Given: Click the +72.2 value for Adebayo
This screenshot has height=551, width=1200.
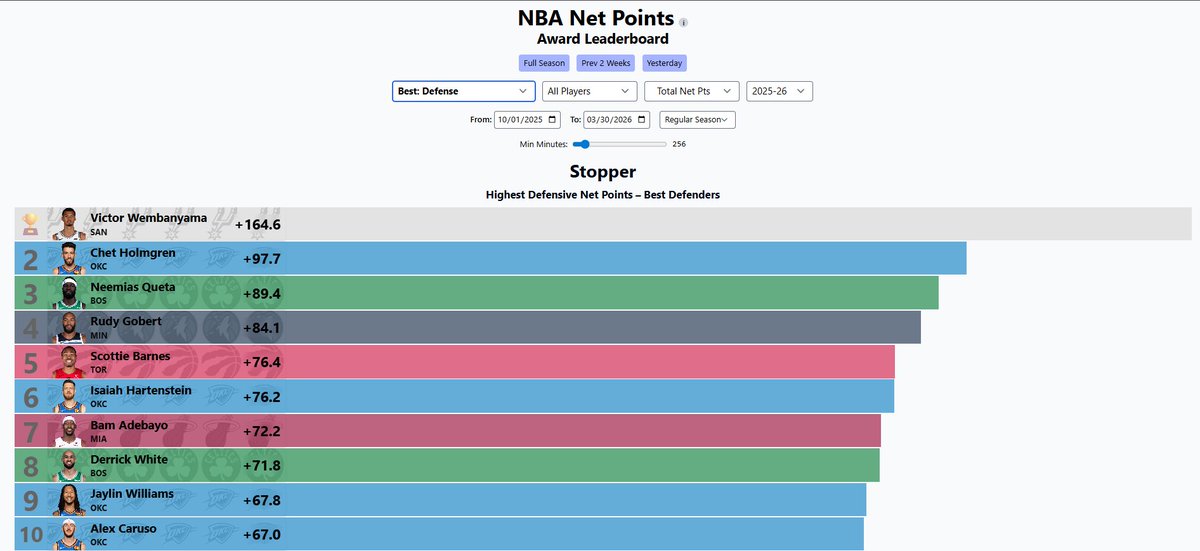Looking at the screenshot, I should pos(262,431).
